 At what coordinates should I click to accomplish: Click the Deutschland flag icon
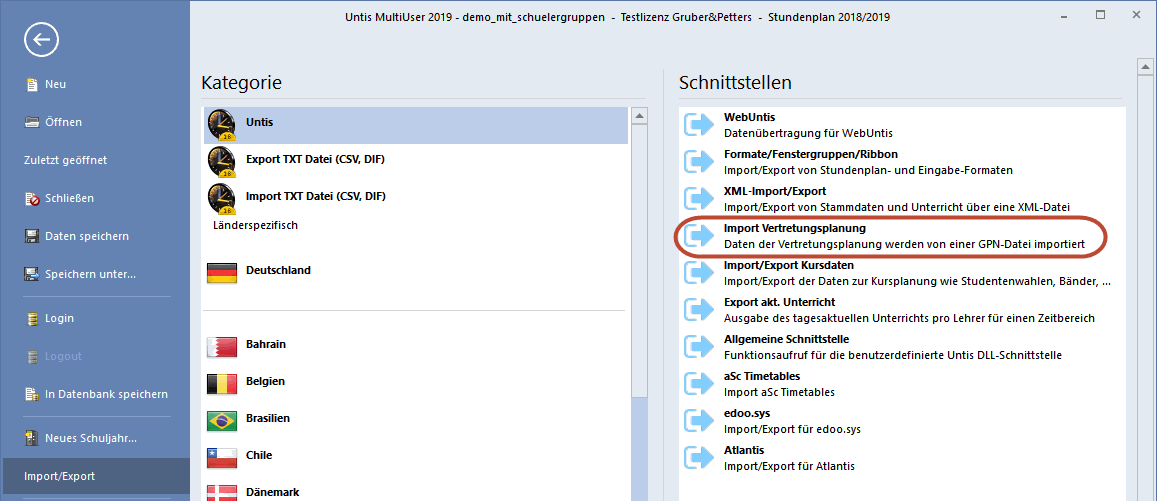[x=222, y=272]
